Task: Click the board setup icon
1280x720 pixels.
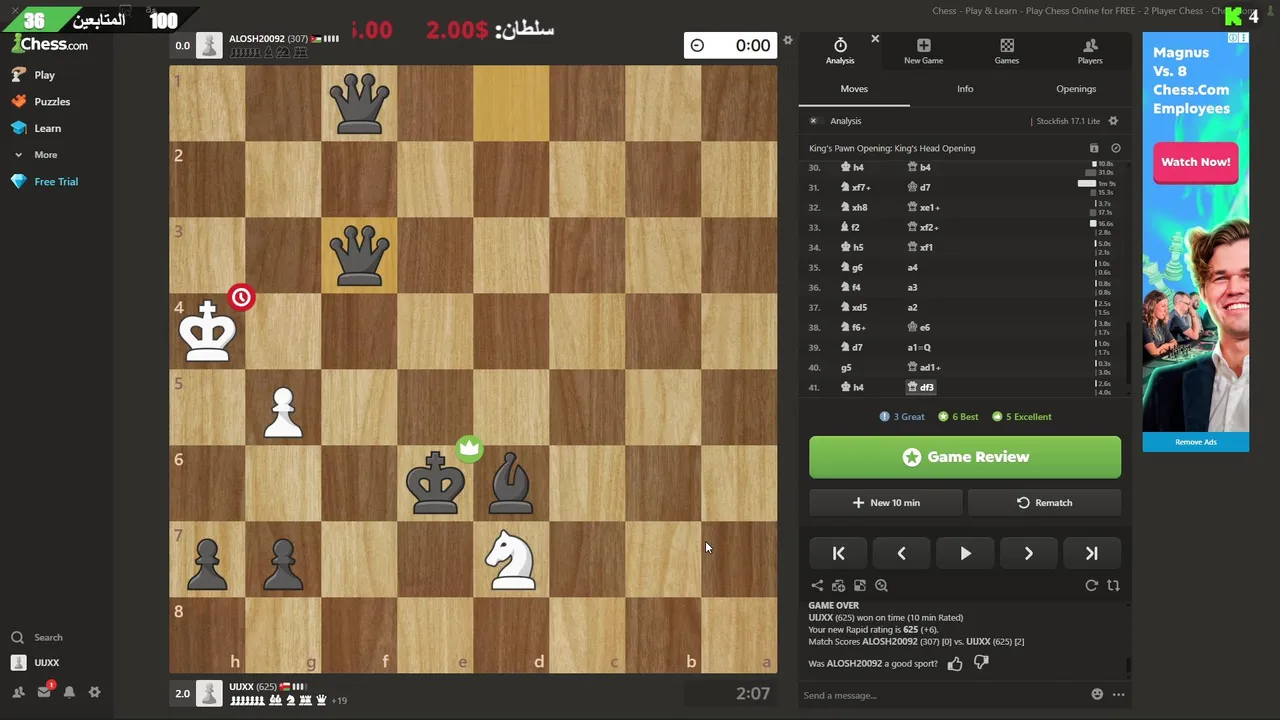Action: 859,586
